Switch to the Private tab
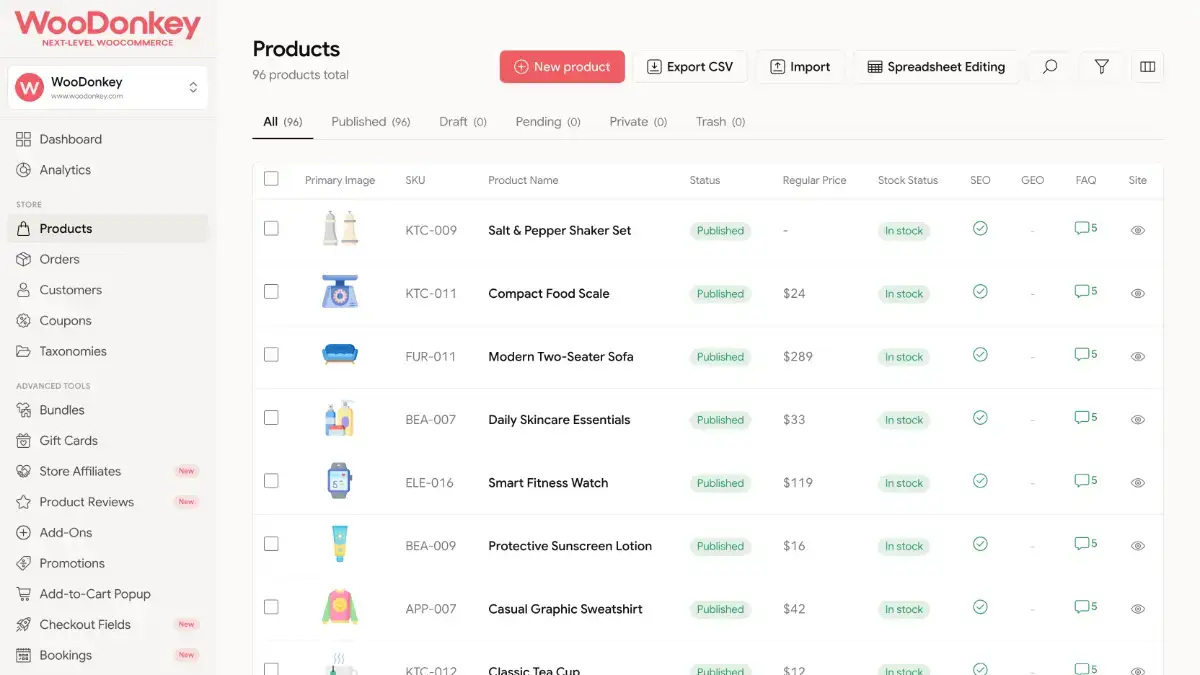This screenshot has width=1200, height=675. point(638,122)
